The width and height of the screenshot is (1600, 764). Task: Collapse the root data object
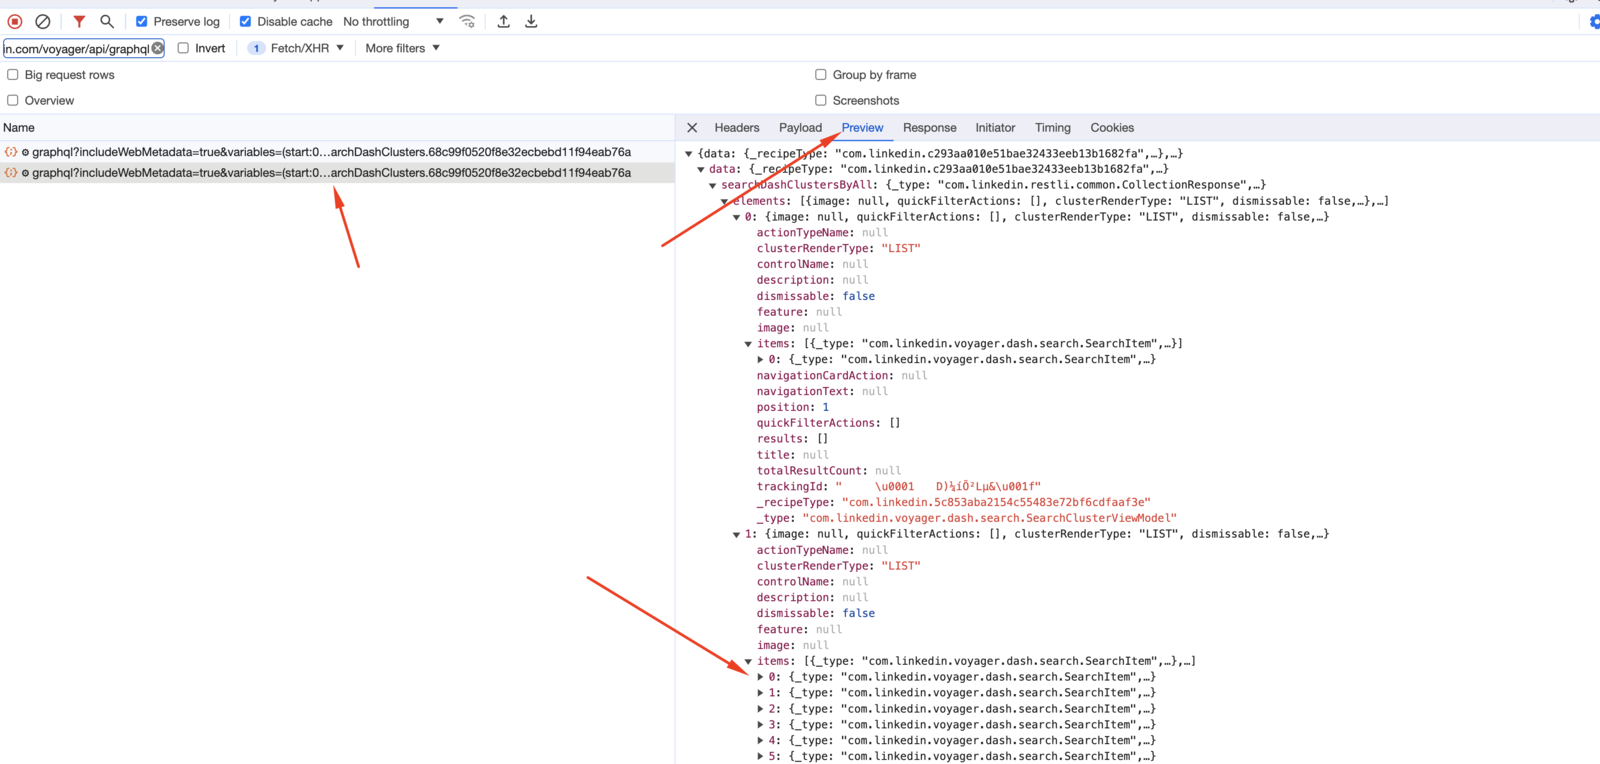click(x=689, y=154)
